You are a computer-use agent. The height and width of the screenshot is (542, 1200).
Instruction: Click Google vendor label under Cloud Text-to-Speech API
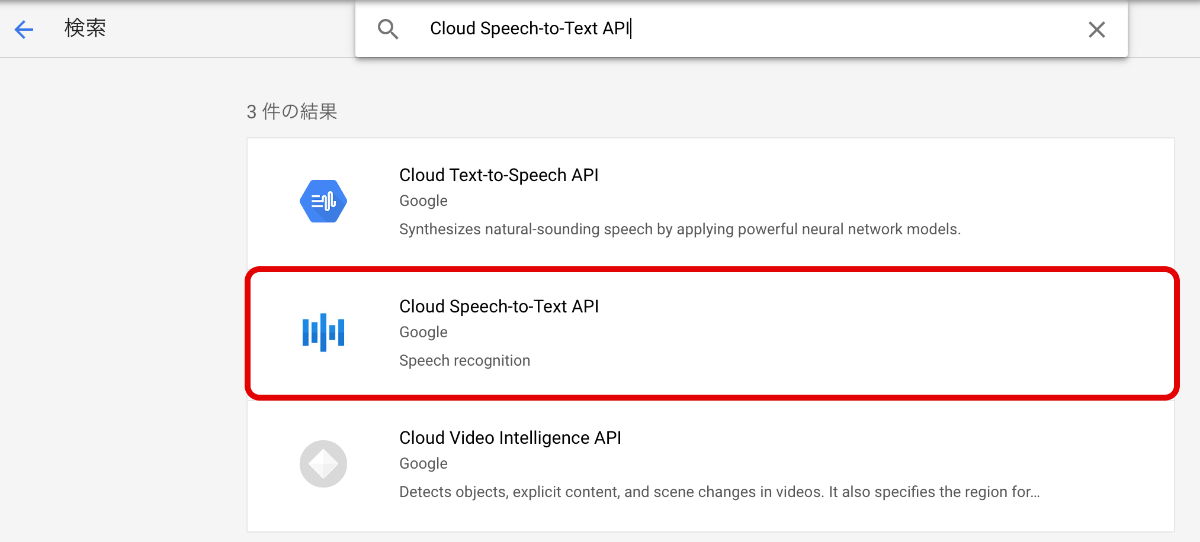tap(423, 201)
